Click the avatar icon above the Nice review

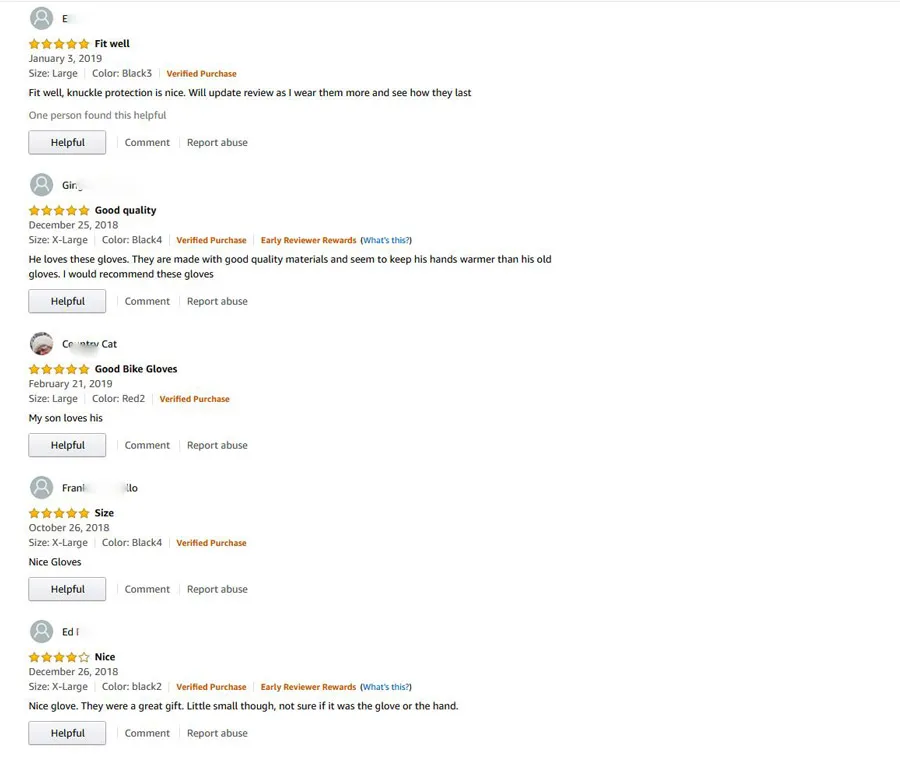pyautogui.click(x=41, y=632)
